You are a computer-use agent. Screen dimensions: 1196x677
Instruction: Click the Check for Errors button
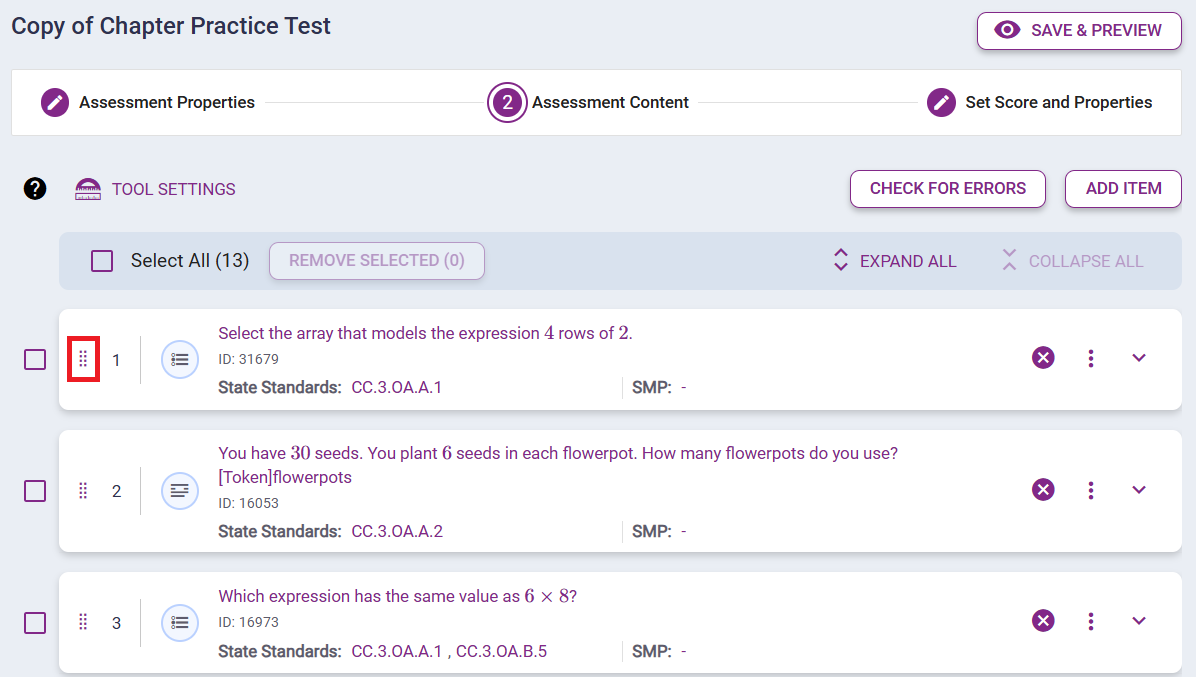point(947,188)
